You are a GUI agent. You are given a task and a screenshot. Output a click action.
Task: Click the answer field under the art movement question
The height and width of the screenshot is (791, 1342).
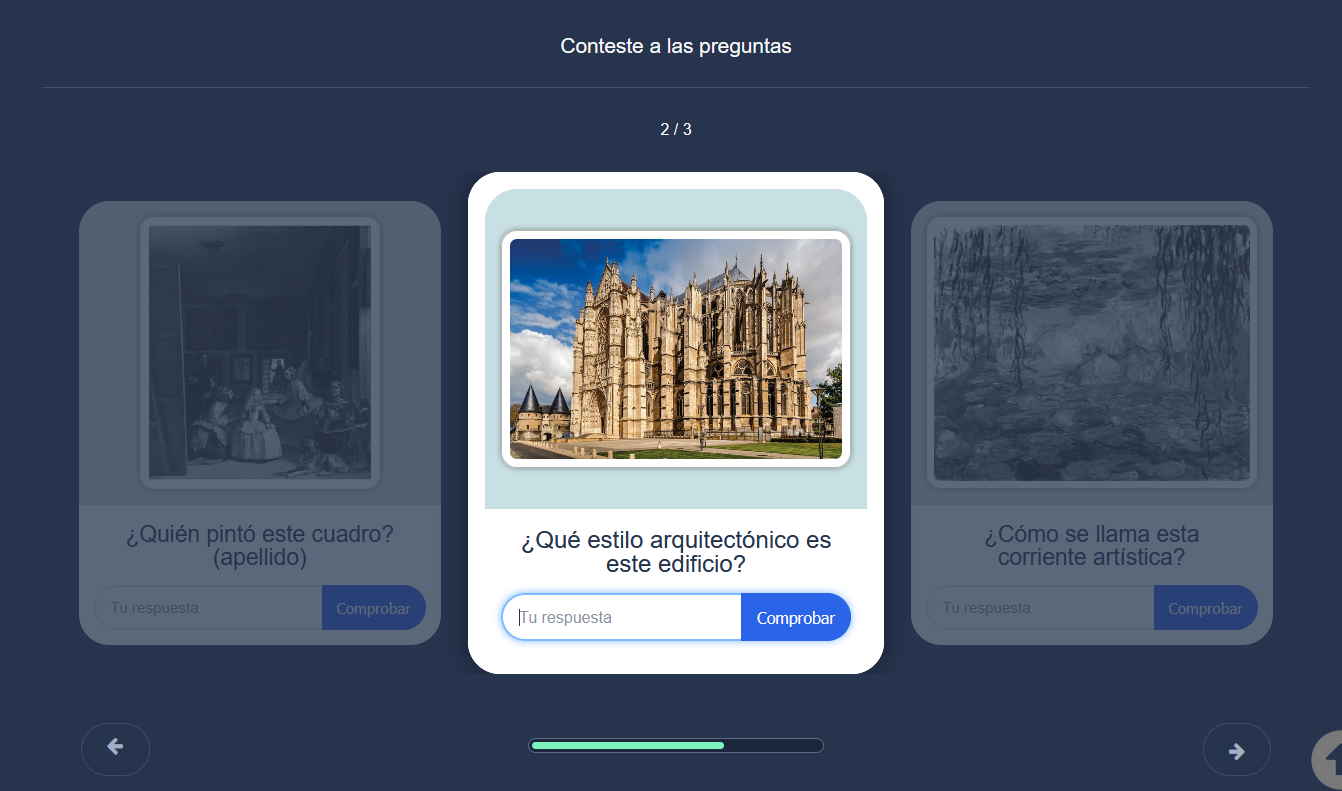click(x=1040, y=608)
